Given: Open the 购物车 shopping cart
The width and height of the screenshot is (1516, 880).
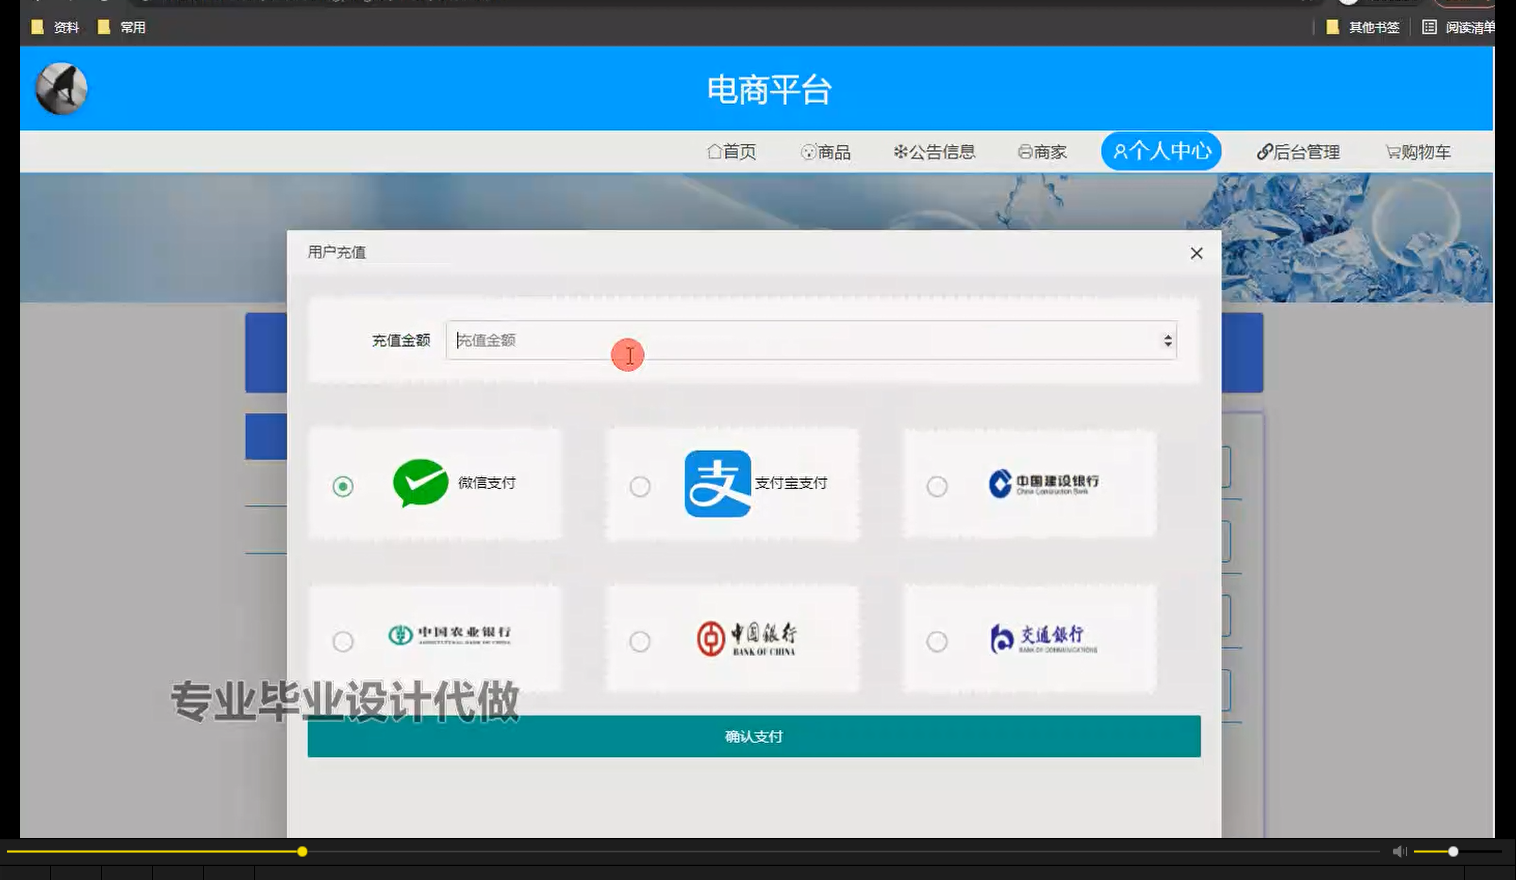Looking at the screenshot, I should 1416,151.
